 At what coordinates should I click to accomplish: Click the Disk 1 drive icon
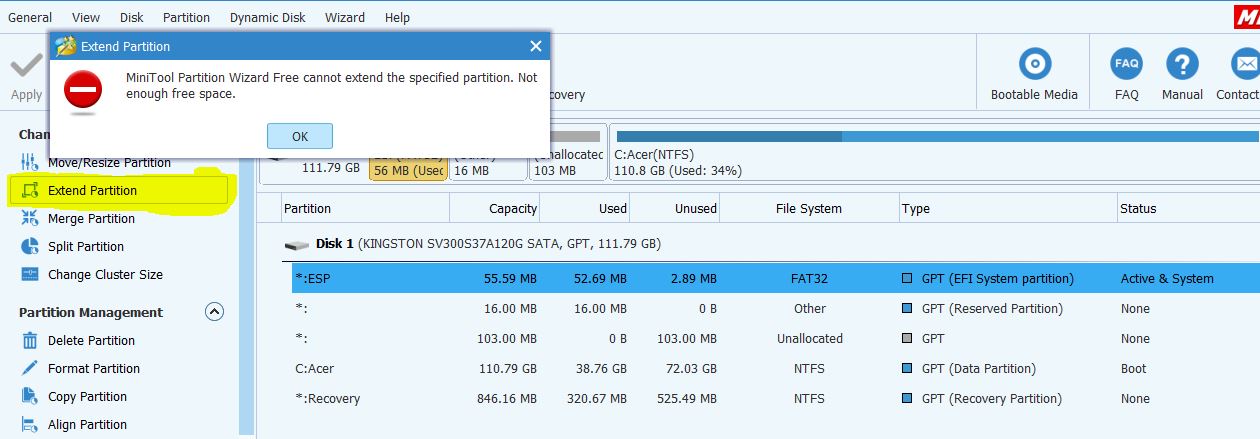coord(297,244)
